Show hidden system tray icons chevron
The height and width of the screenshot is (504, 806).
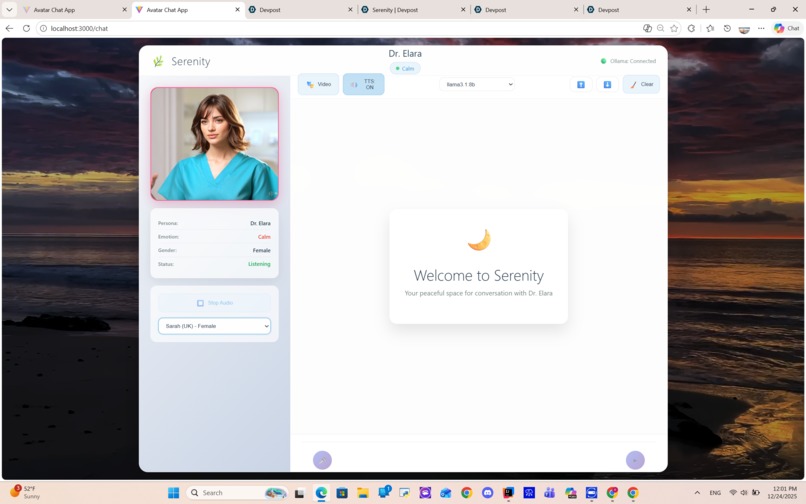pos(697,493)
